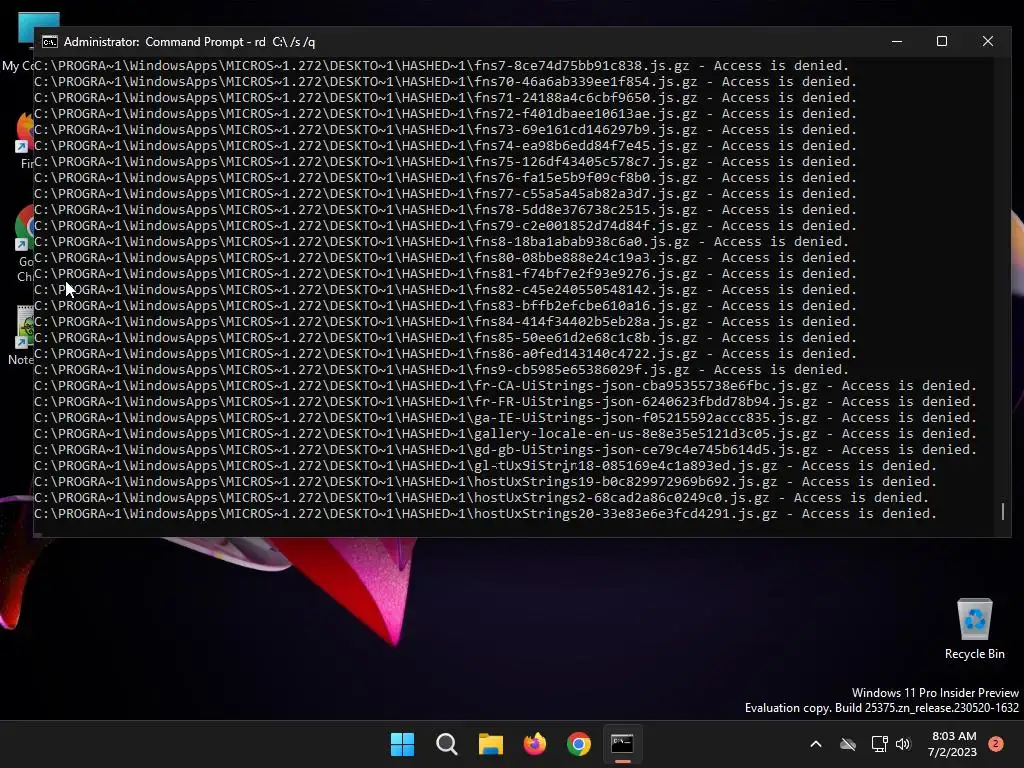Image resolution: width=1024 pixels, height=768 pixels.
Task: Open the notification badge showing 2
Action: tap(996, 744)
